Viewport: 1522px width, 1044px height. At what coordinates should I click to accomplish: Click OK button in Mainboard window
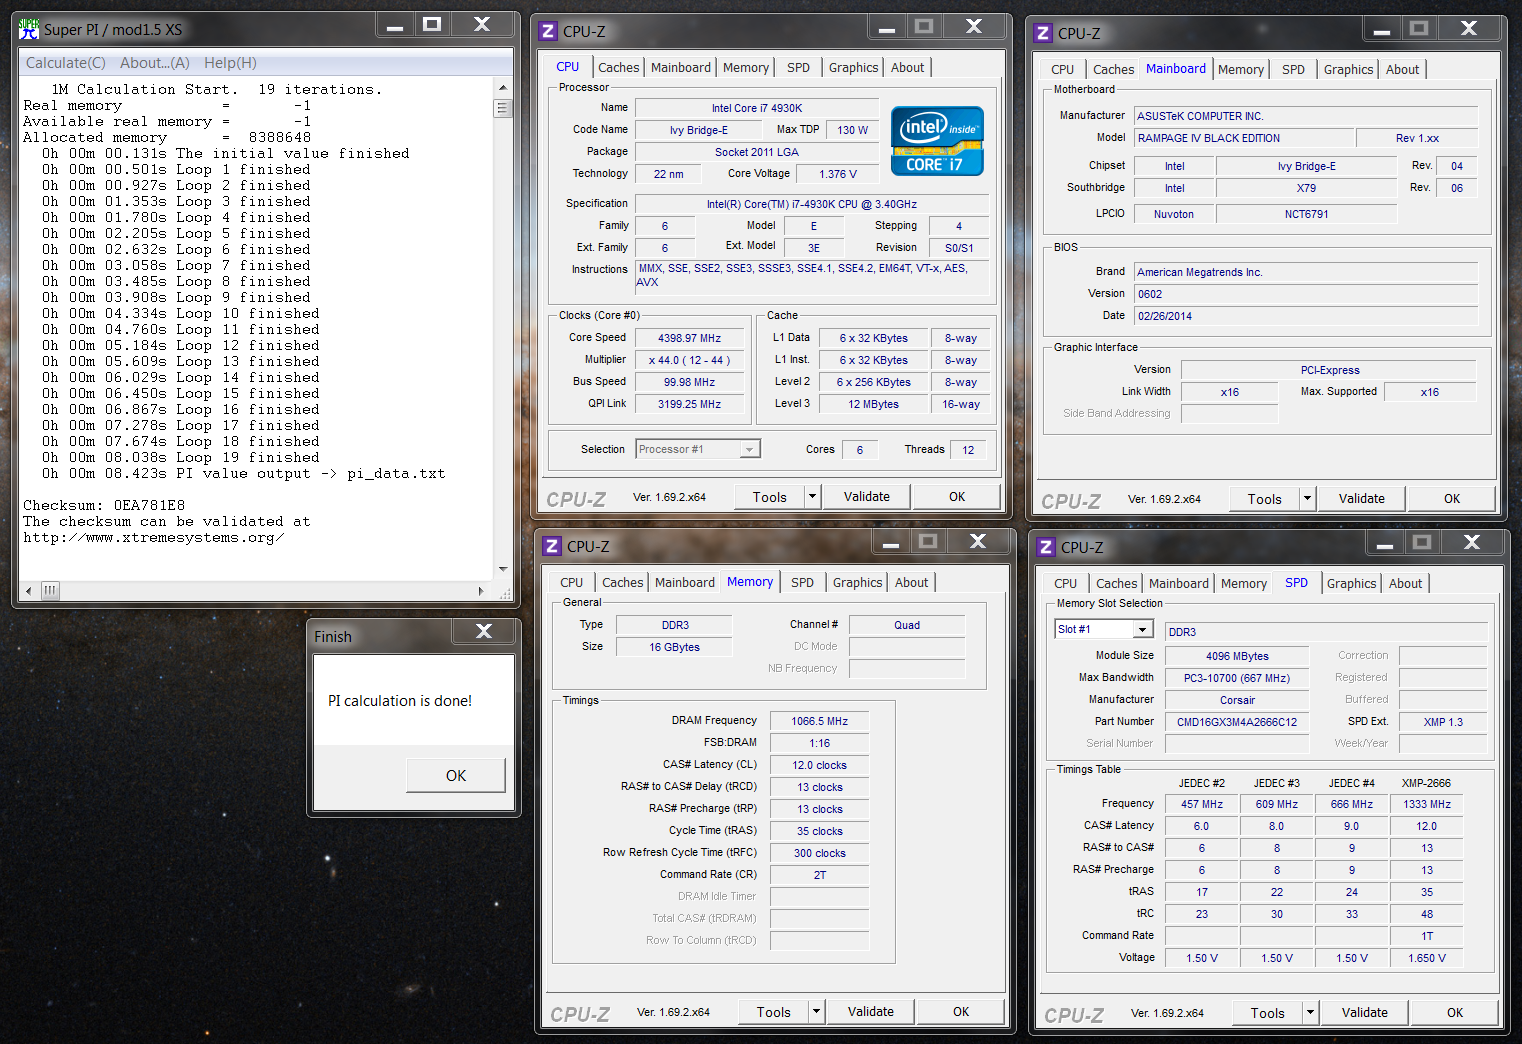click(1452, 498)
